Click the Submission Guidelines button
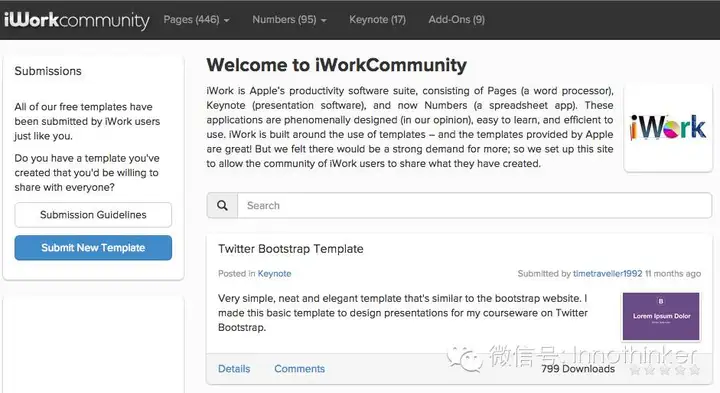 point(93,215)
